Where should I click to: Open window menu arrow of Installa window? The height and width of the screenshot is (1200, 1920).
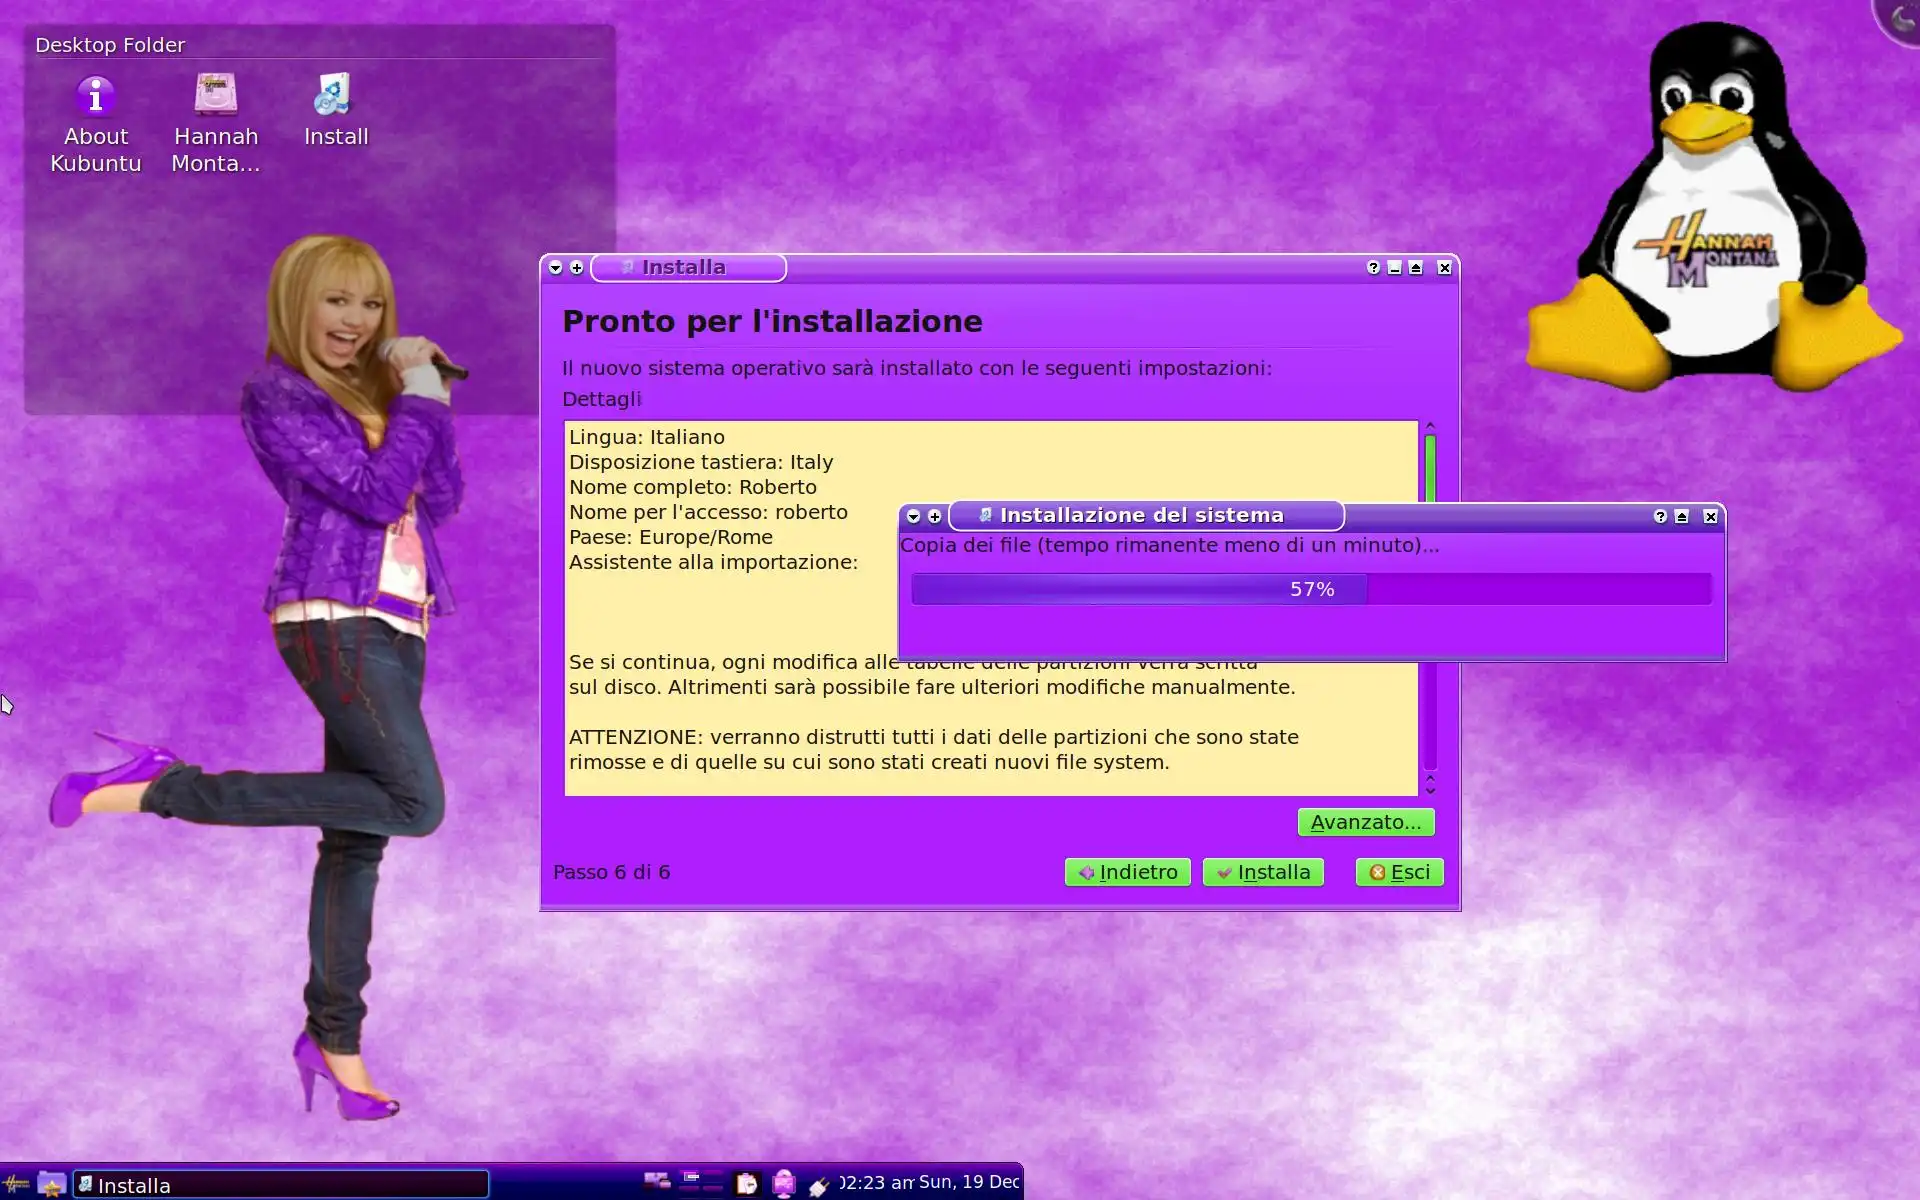coord(556,268)
